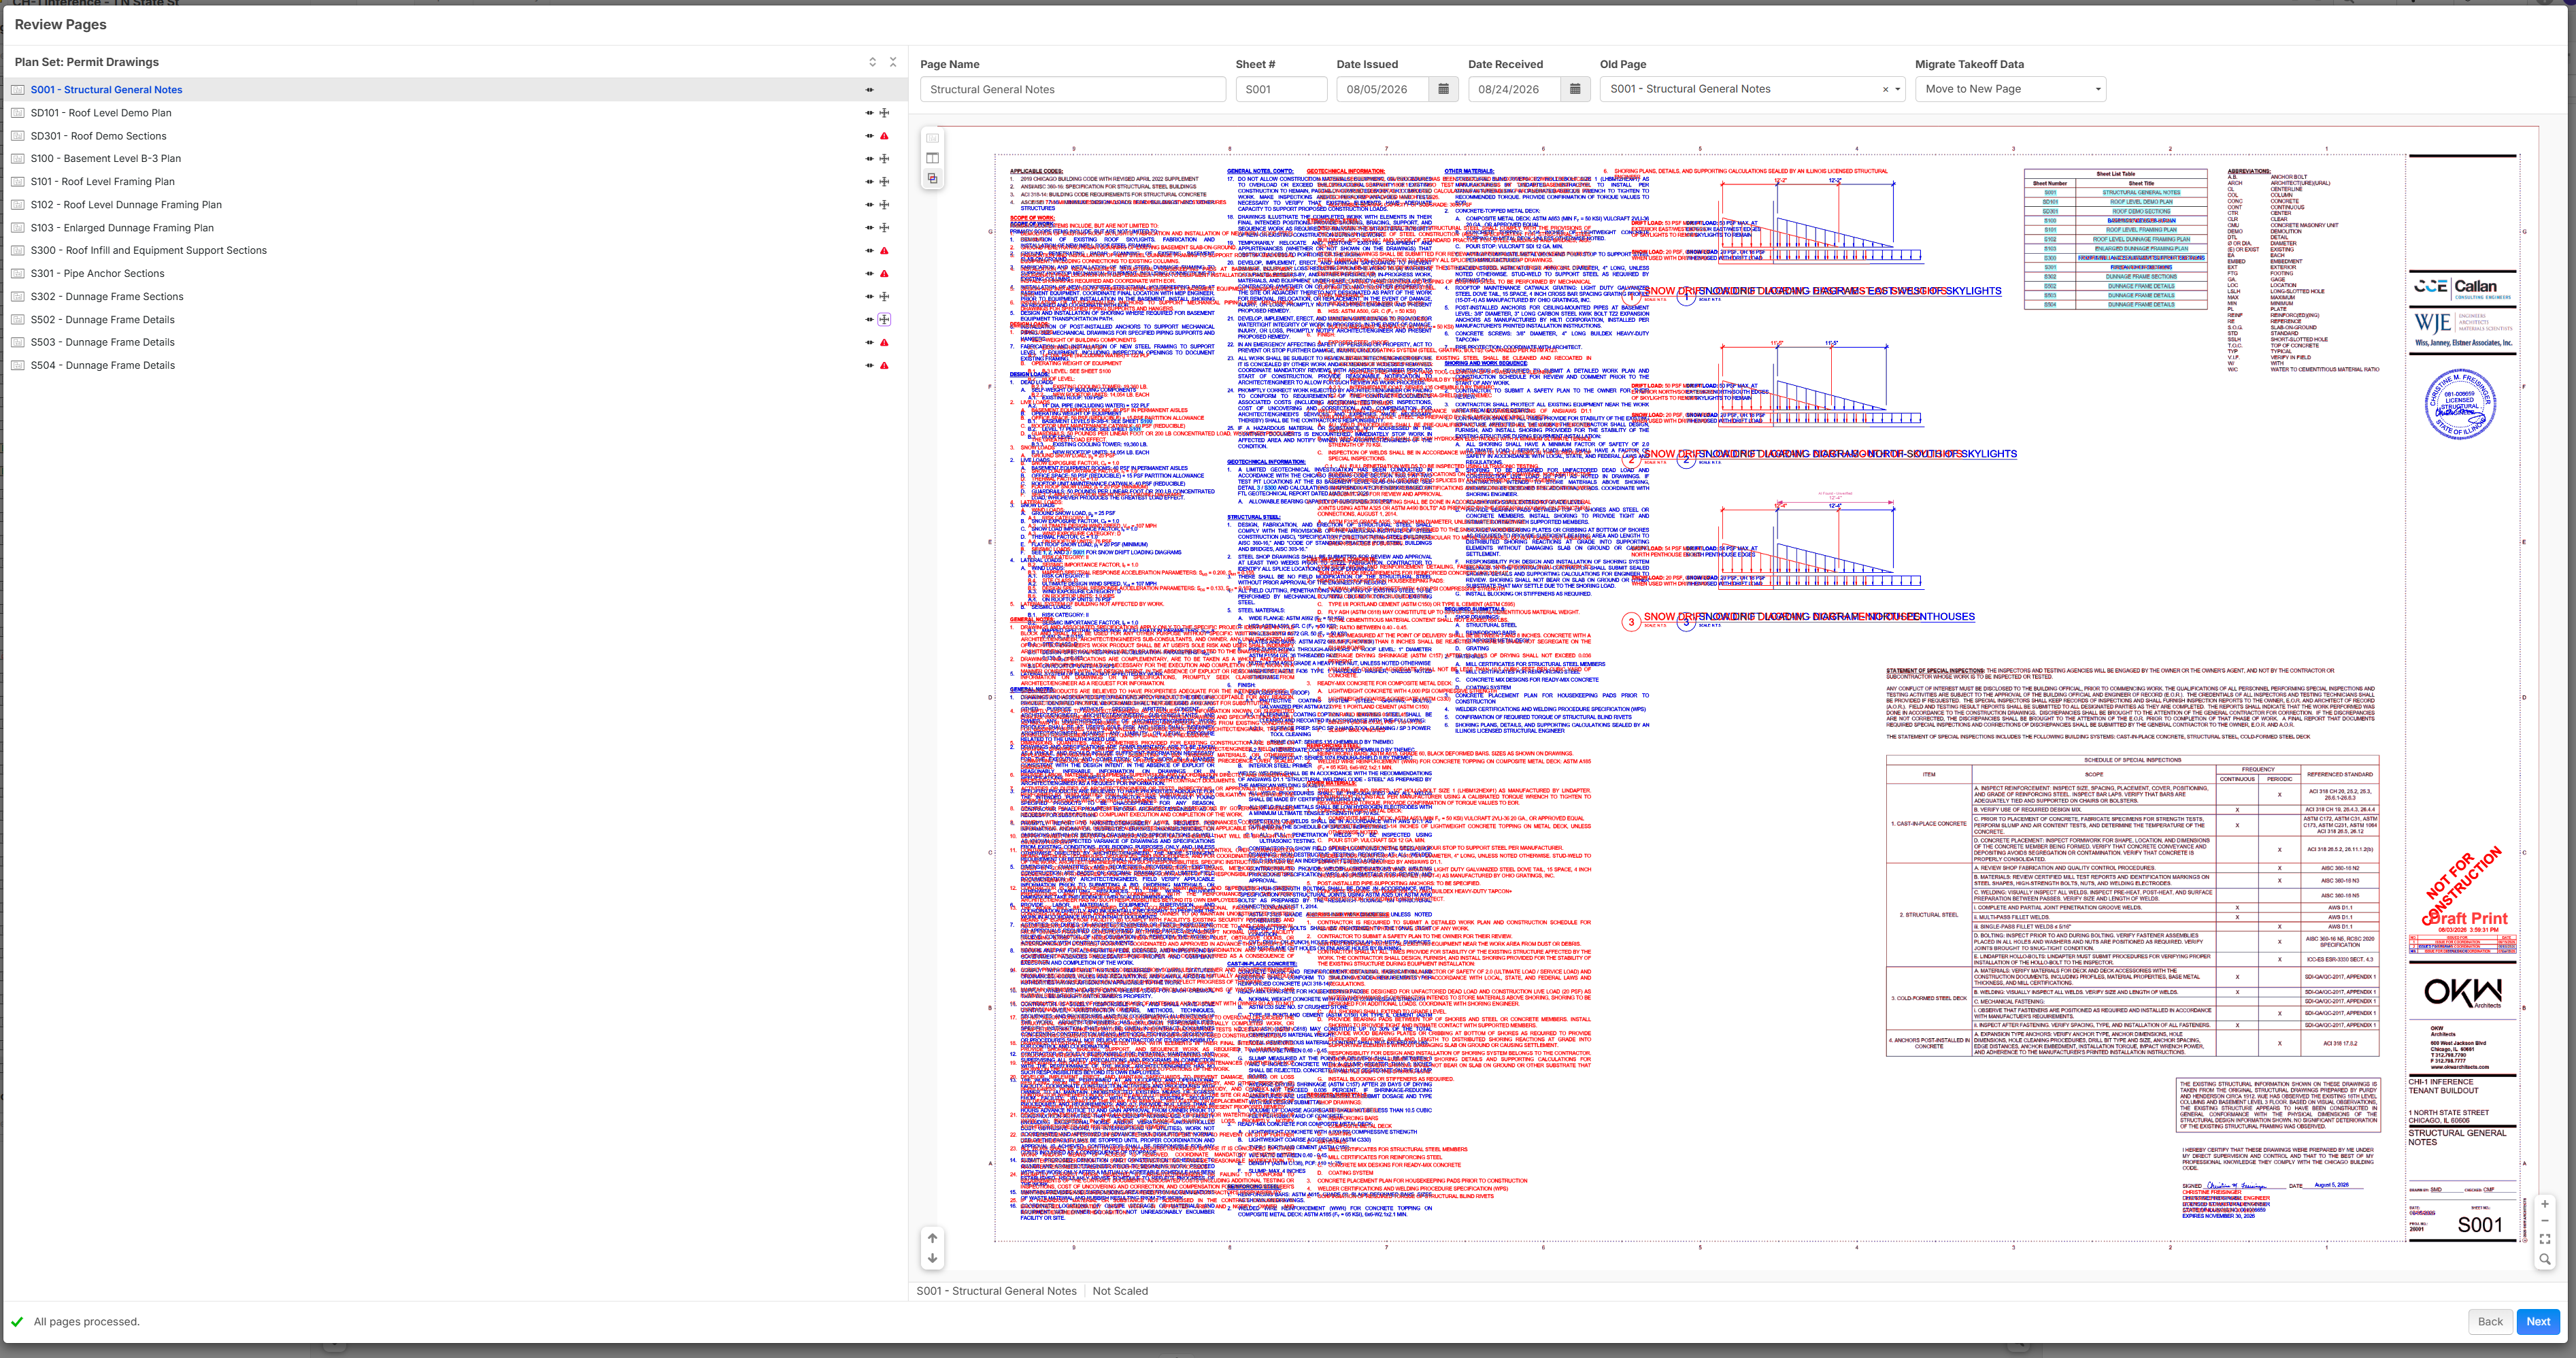Toggle link icon on S301 Pipe Anchor row
This screenshot has height=1358, width=2576.
point(869,274)
